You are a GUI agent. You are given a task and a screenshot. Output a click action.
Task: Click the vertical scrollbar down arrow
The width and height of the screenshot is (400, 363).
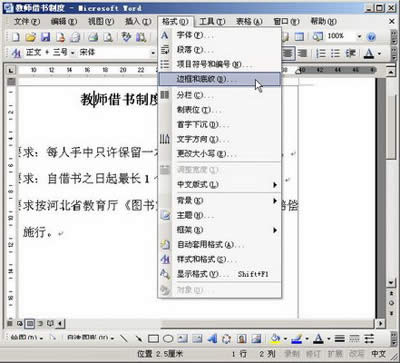391,283
